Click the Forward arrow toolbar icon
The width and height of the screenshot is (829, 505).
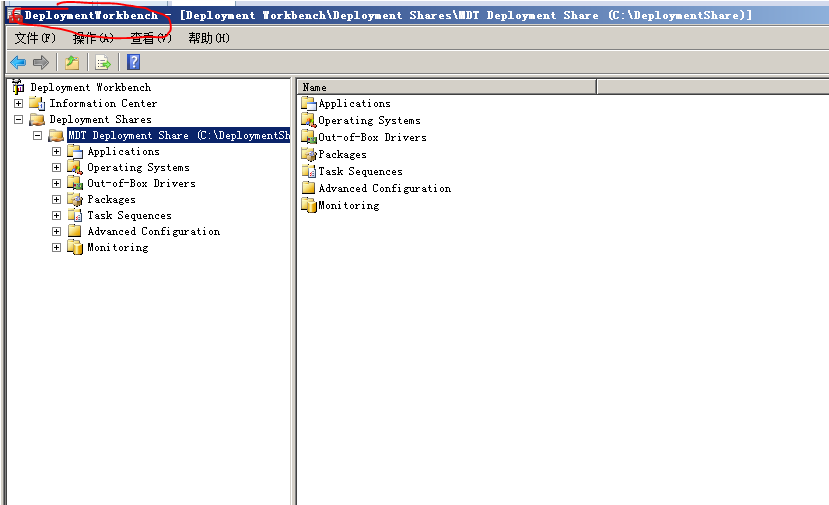[41, 62]
